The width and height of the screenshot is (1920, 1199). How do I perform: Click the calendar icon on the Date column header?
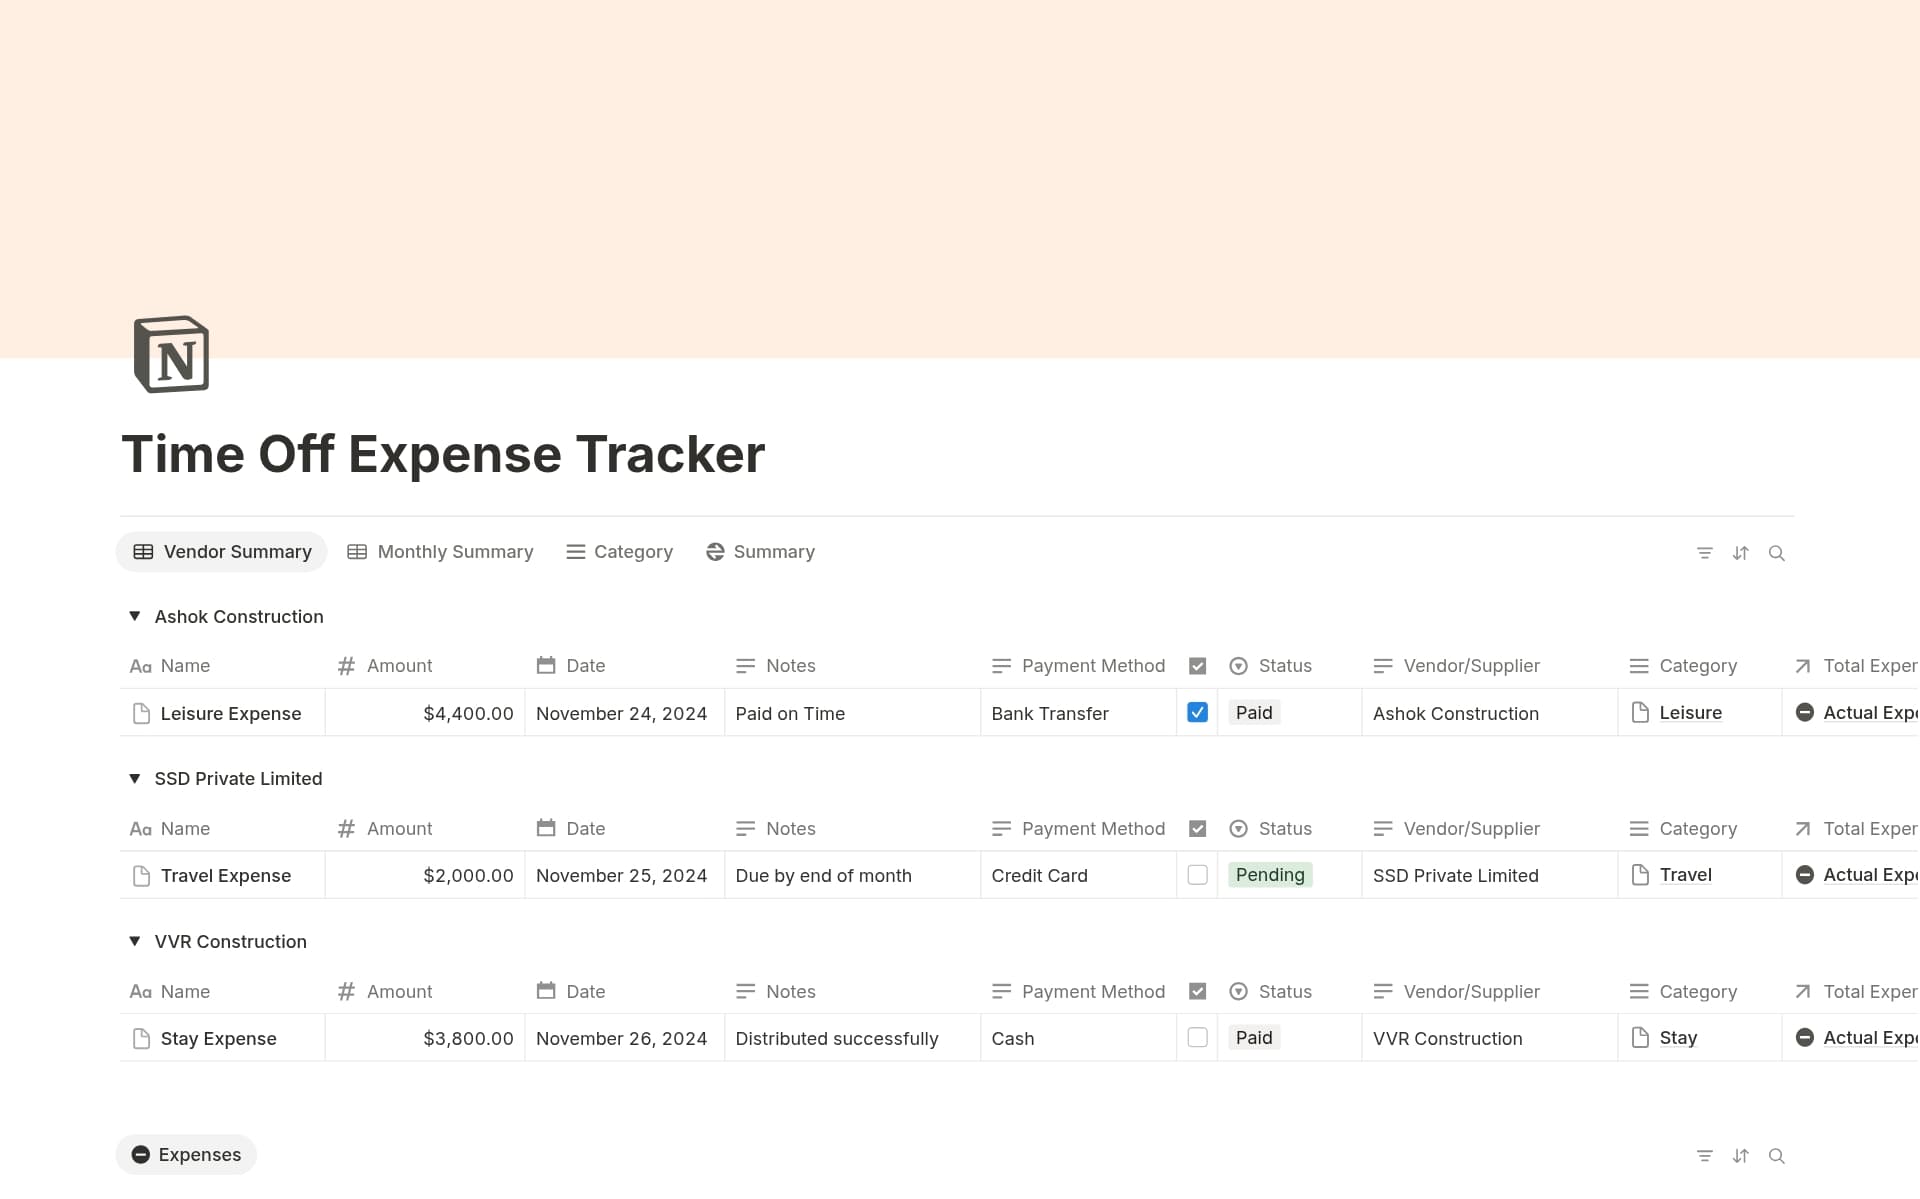tap(546, 665)
